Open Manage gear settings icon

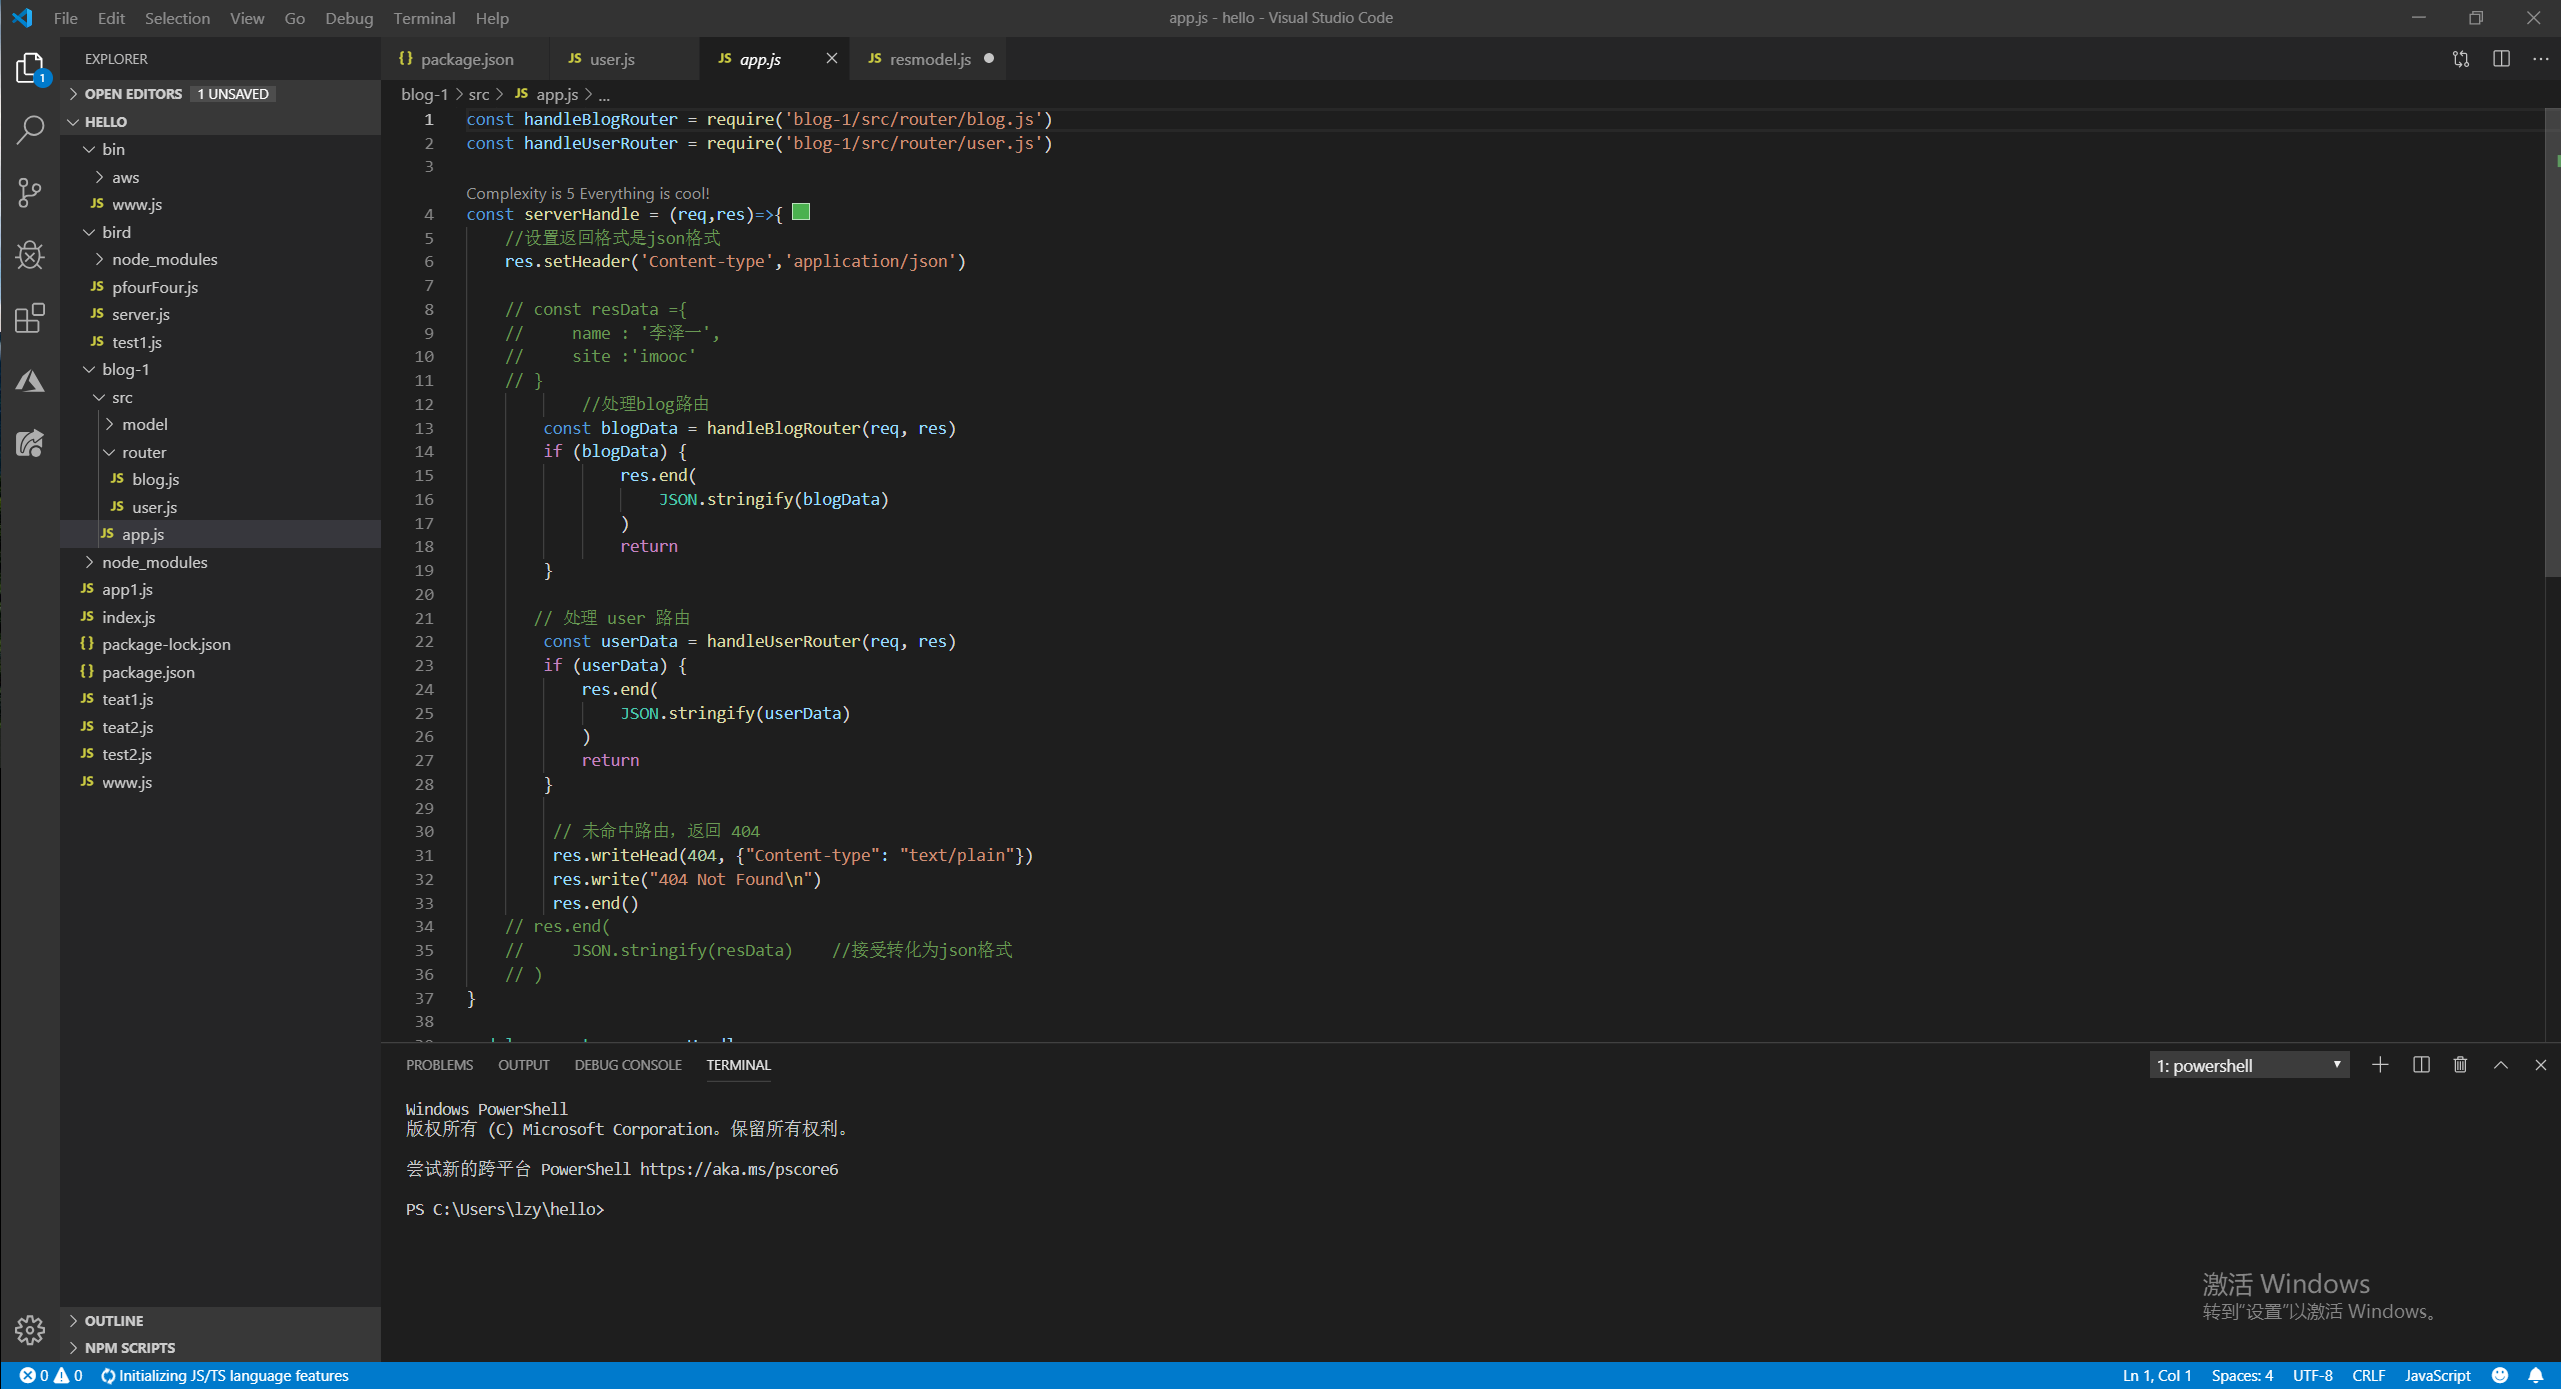pyautogui.click(x=30, y=1329)
